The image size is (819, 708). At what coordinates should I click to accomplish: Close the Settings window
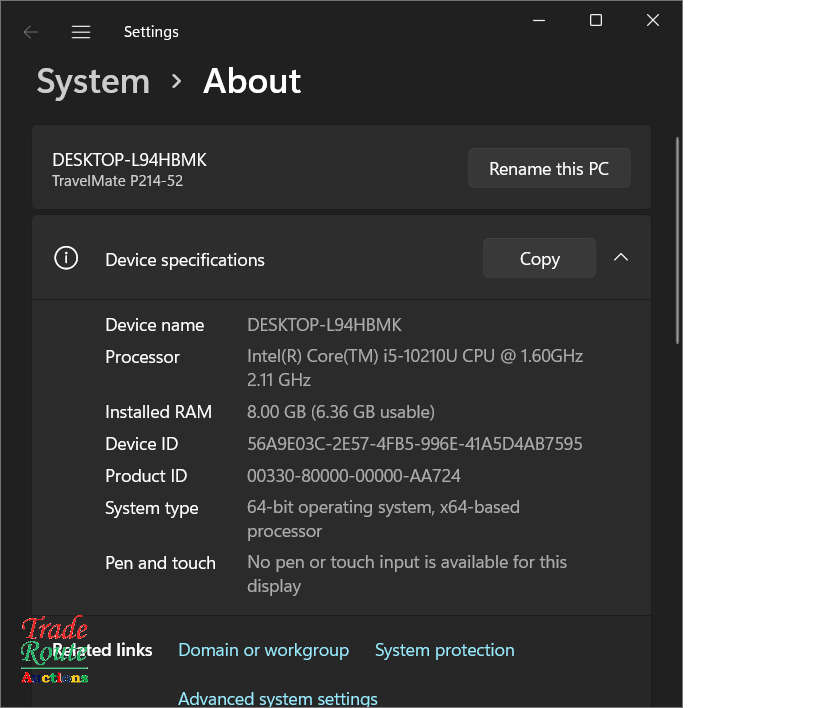[x=653, y=20]
